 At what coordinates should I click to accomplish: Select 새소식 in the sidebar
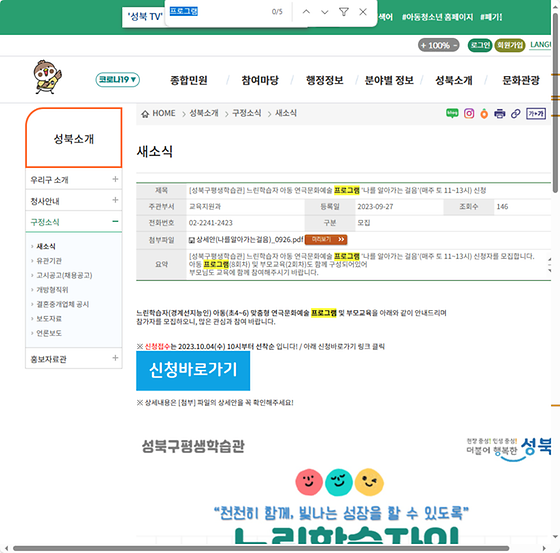pyautogui.click(x=46, y=246)
